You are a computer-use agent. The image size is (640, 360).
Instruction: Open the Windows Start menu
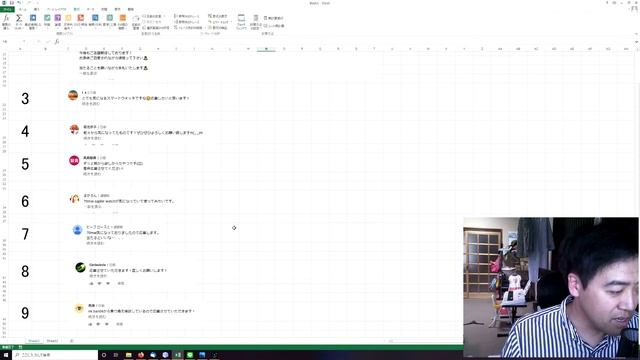click(6, 355)
